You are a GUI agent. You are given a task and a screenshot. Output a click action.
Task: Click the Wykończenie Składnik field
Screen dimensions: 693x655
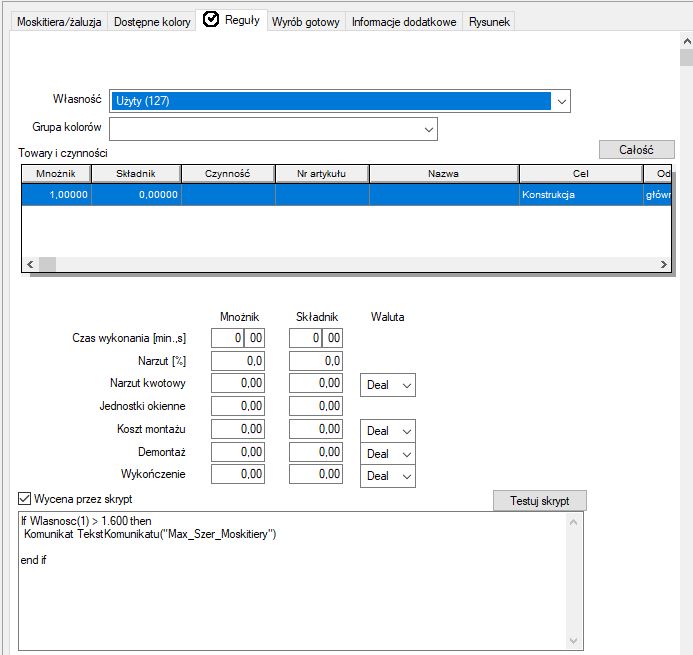(x=316, y=474)
